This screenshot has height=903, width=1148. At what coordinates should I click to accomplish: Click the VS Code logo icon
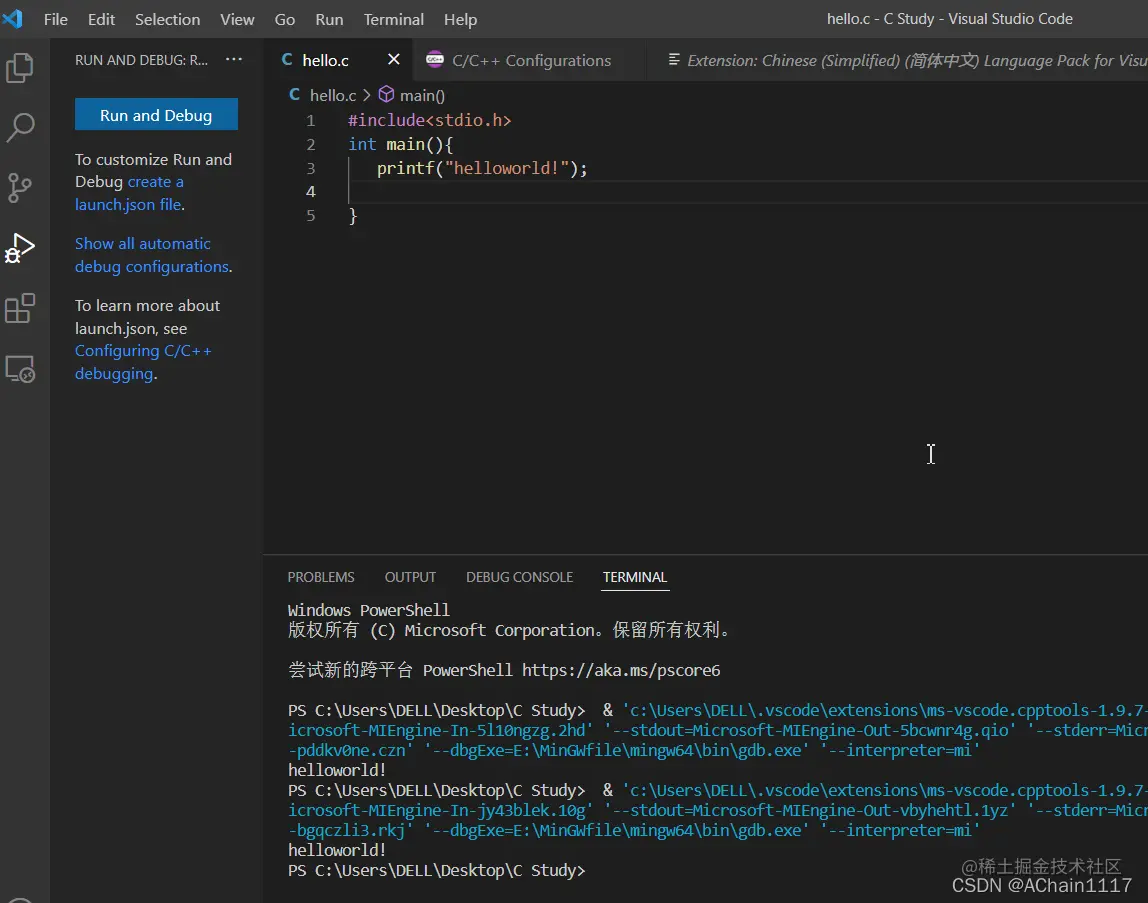[x=12, y=18]
